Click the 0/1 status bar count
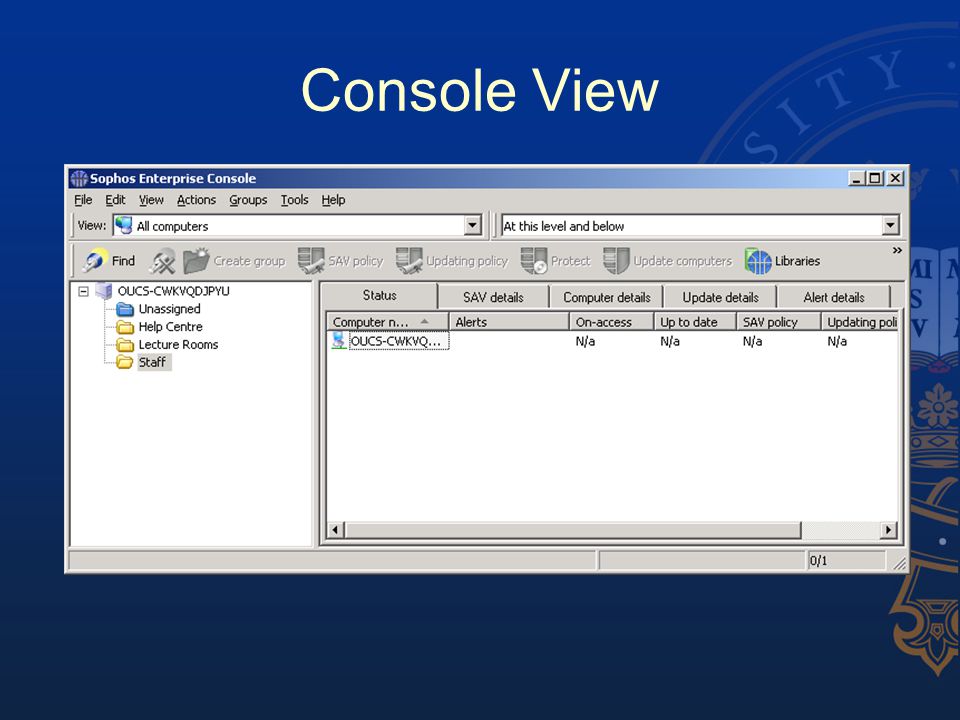Viewport: 960px width, 720px height. click(819, 561)
